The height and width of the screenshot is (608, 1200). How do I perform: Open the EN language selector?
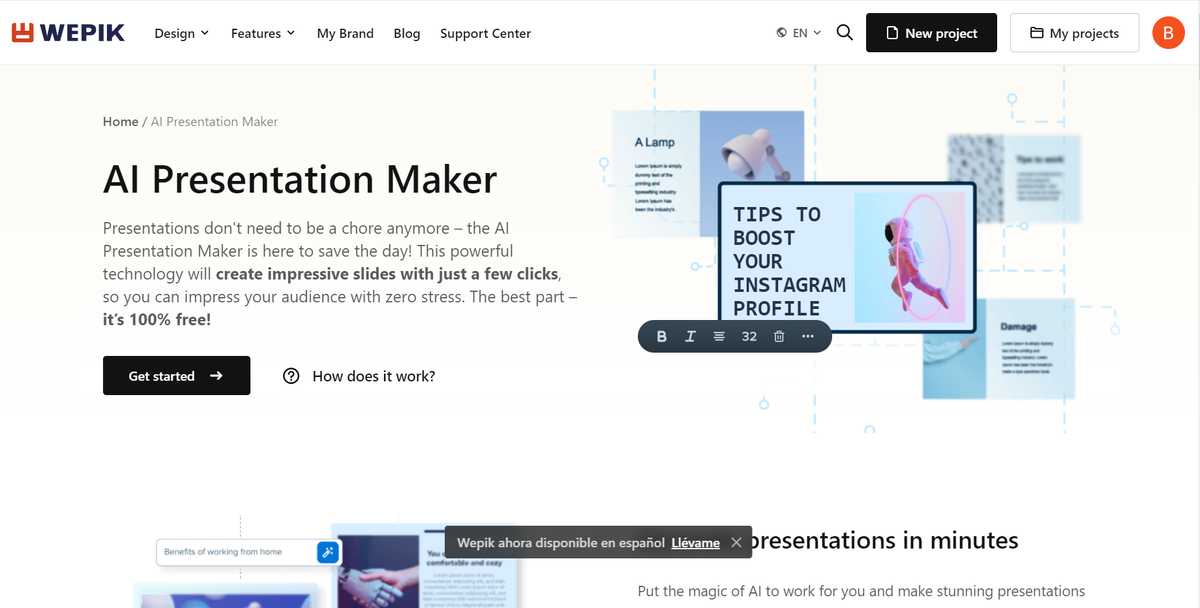coord(799,33)
